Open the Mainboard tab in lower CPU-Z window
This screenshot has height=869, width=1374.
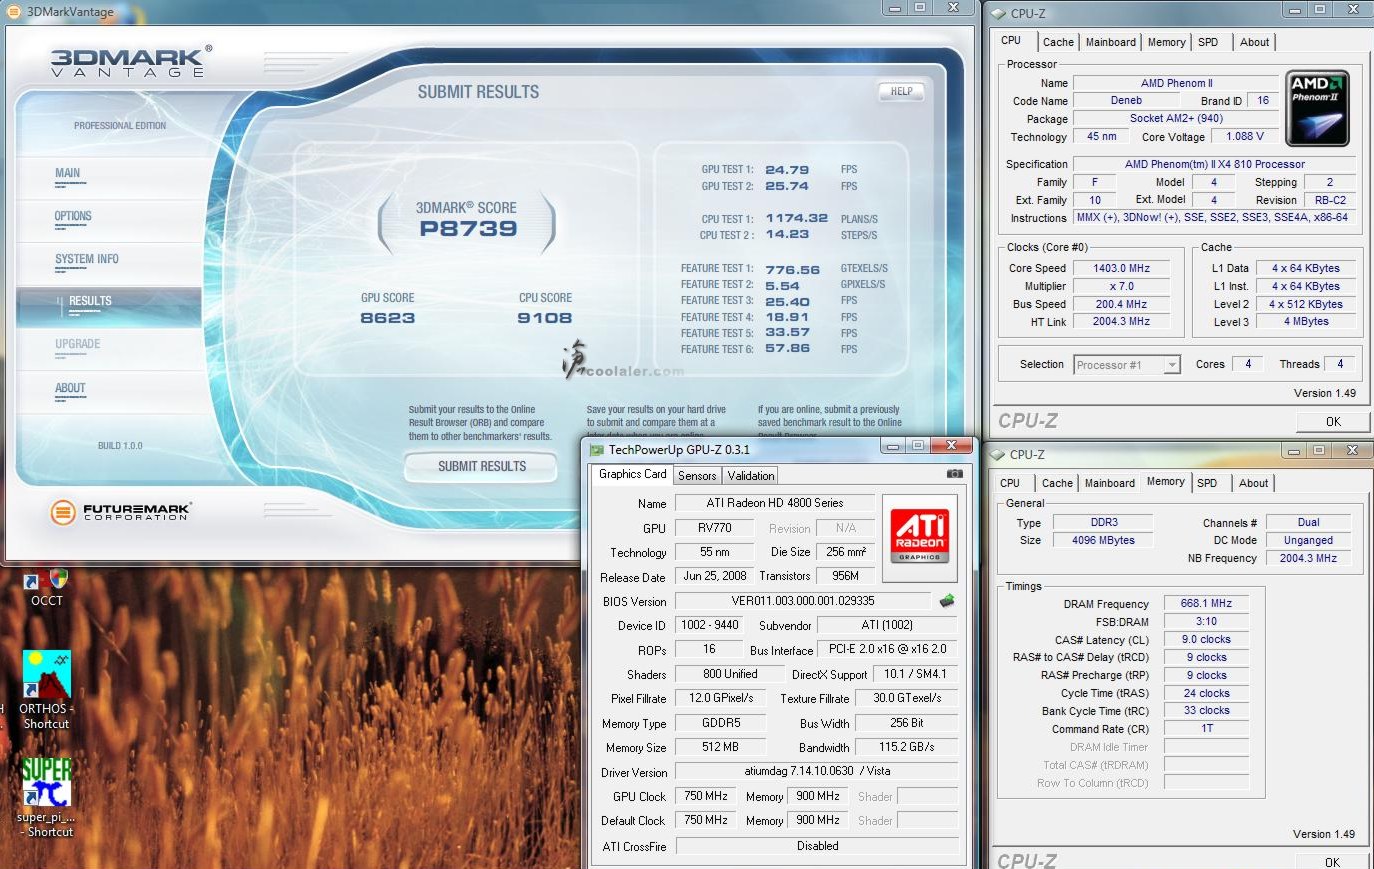tap(1110, 483)
